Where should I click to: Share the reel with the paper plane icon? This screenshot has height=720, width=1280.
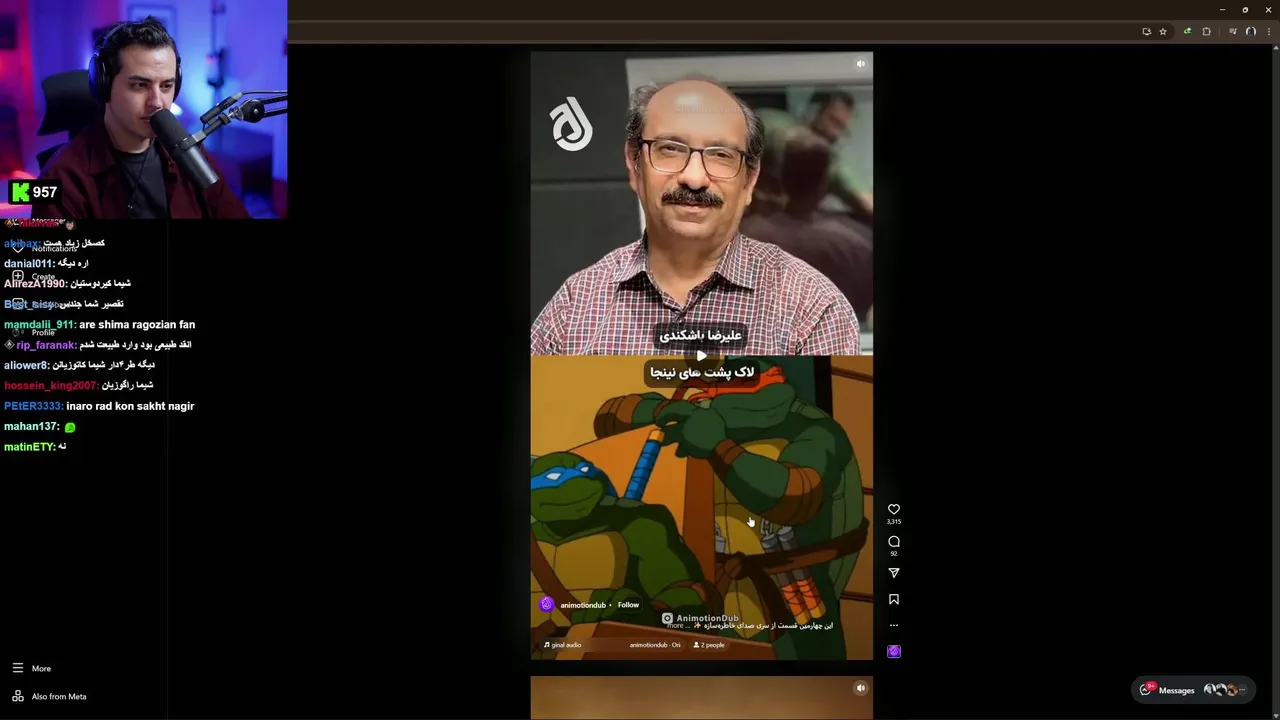pyautogui.click(x=894, y=573)
